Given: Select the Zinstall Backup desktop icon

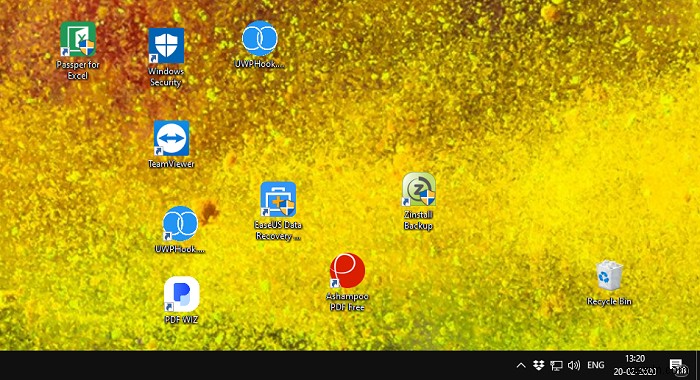Looking at the screenshot, I should 418,201.
